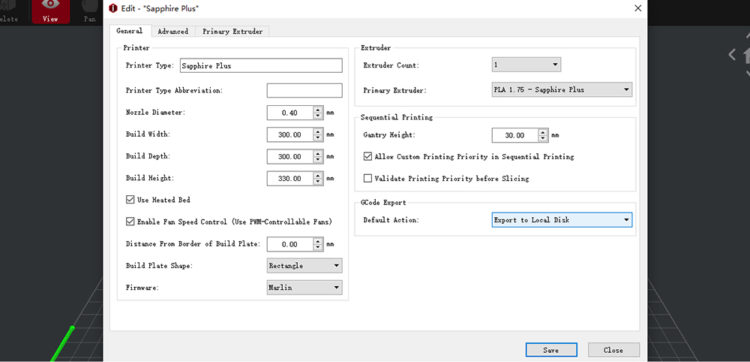The height and width of the screenshot is (362, 750).
Task: Click the Nozzle Diameter value field
Action: pos(290,113)
